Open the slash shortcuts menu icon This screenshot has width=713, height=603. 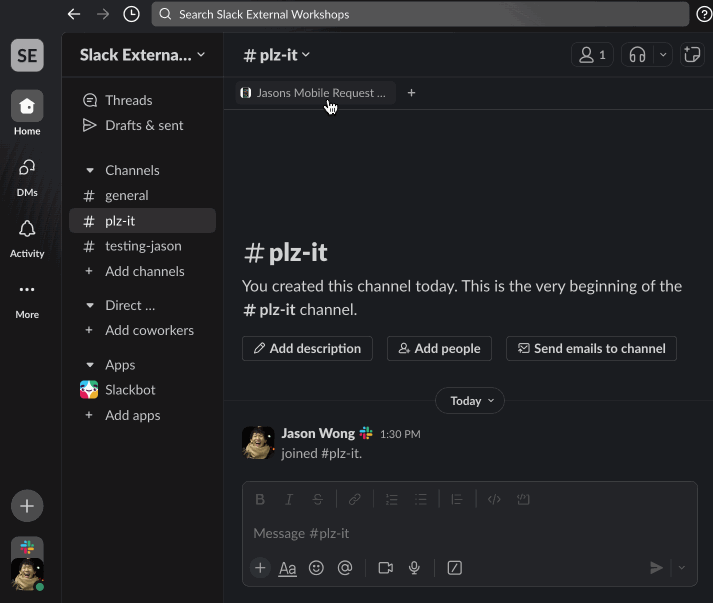coord(455,568)
